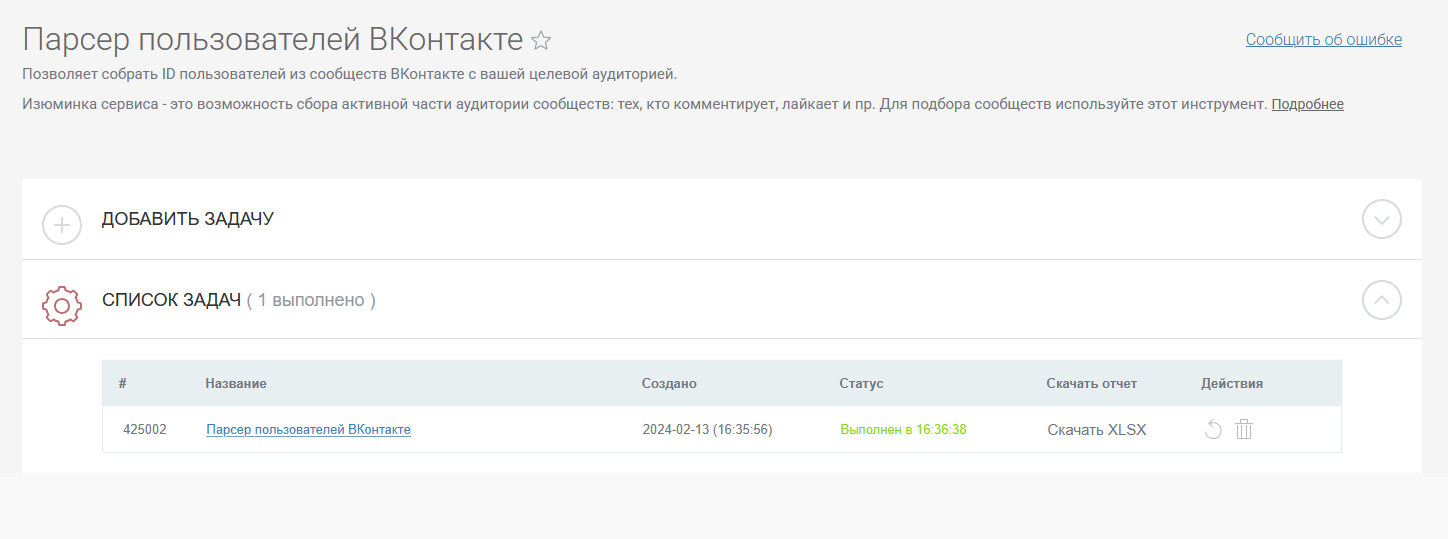
Task: Open the Сообщить об ошибке link
Action: tap(1324, 40)
